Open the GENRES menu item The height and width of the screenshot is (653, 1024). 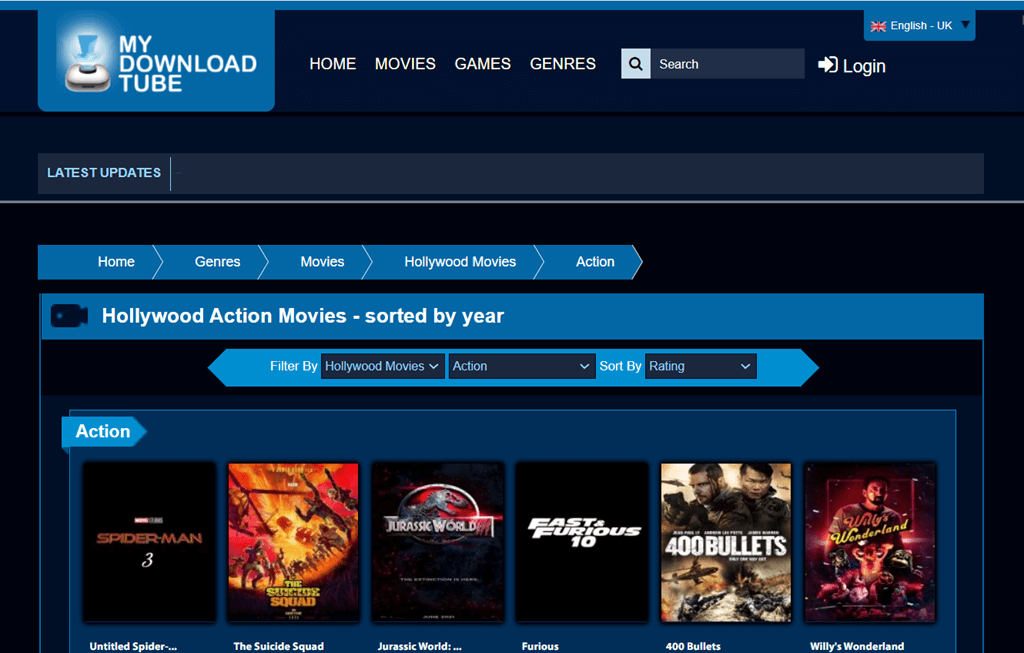563,64
